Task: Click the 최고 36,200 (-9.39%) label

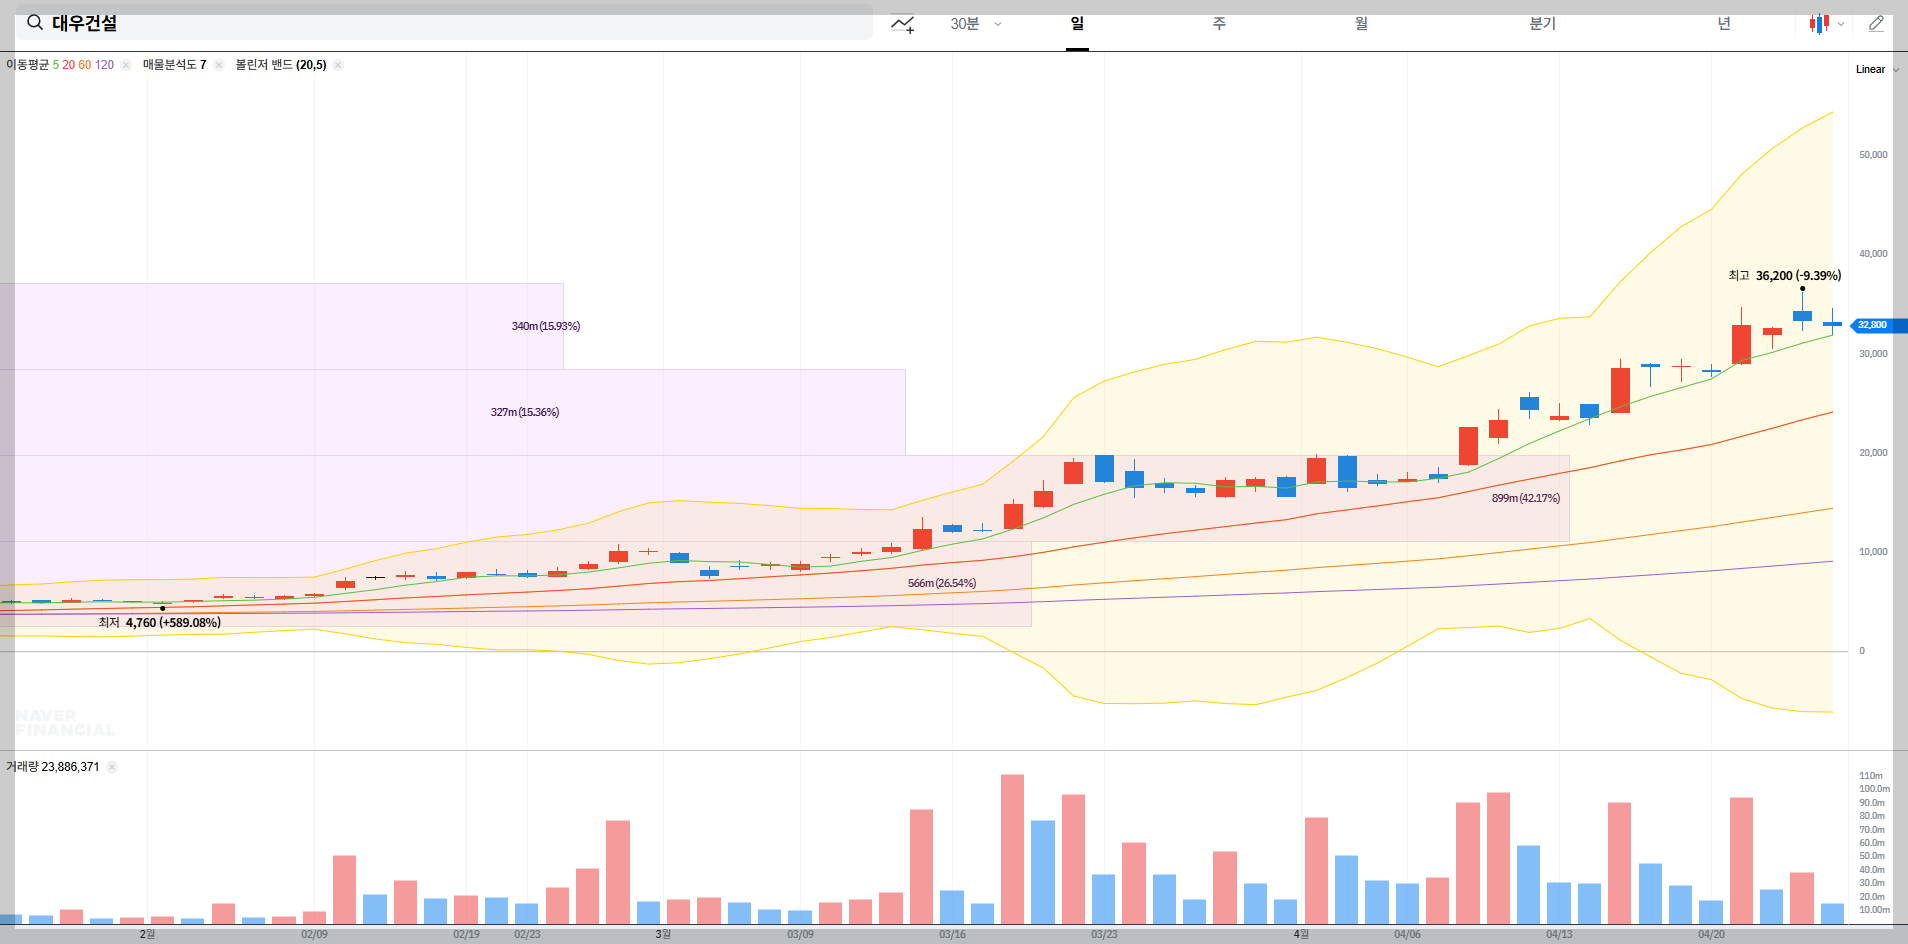Action: 1784,276
